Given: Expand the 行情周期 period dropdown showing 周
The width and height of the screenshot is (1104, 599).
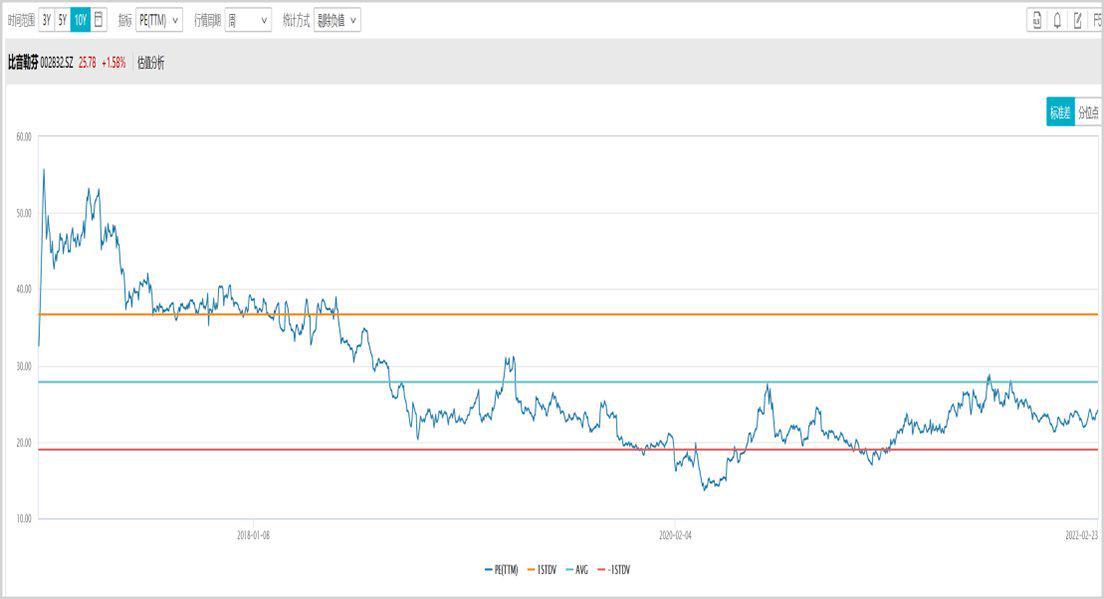Looking at the screenshot, I should pos(247,20).
